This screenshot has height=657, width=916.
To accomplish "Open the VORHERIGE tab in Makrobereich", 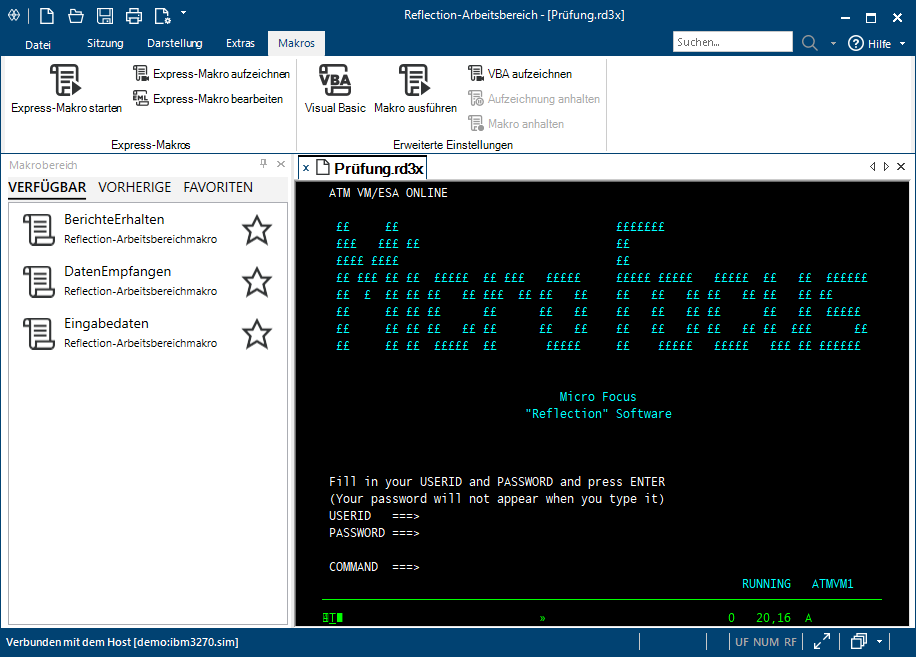I will coord(134,187).
